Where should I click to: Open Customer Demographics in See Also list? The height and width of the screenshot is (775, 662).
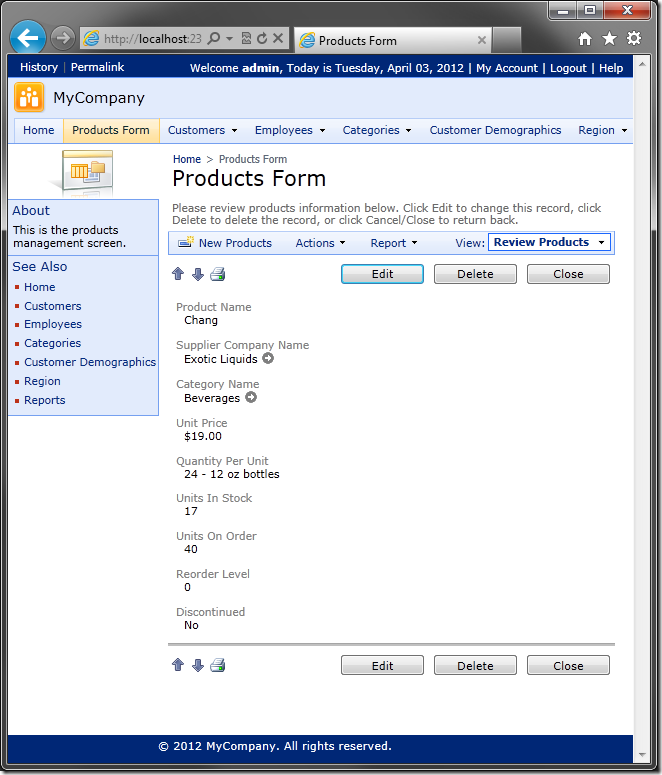tap(90, 362)
